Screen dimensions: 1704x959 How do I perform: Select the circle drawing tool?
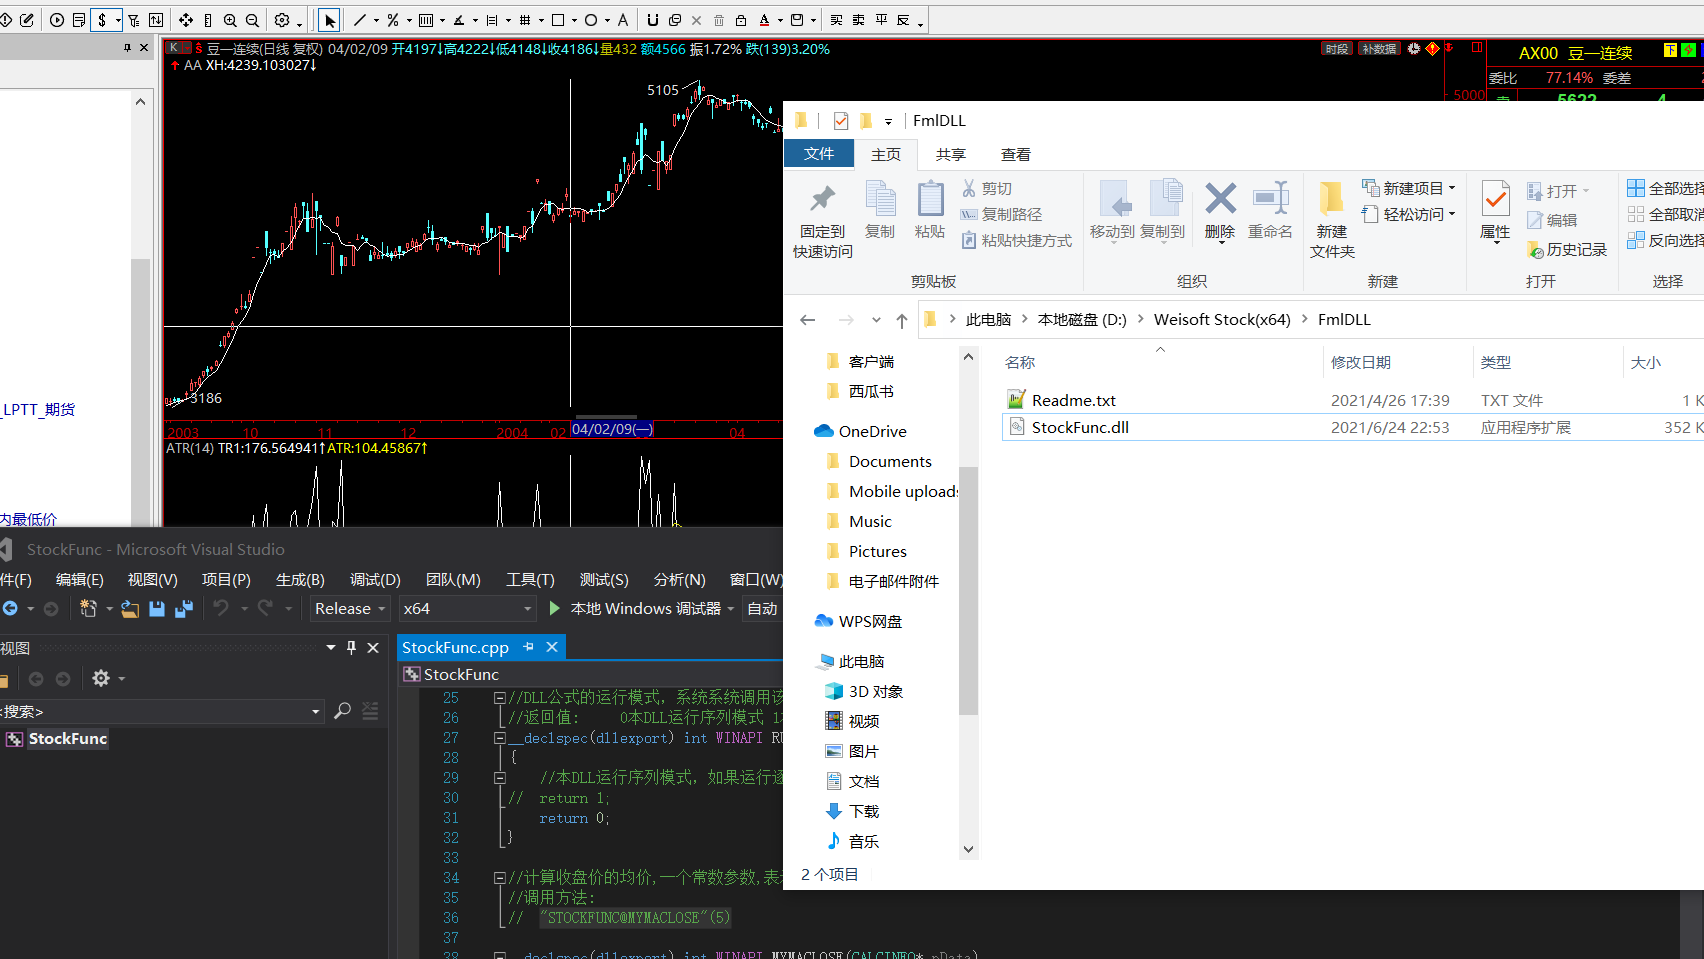point(591,20)
